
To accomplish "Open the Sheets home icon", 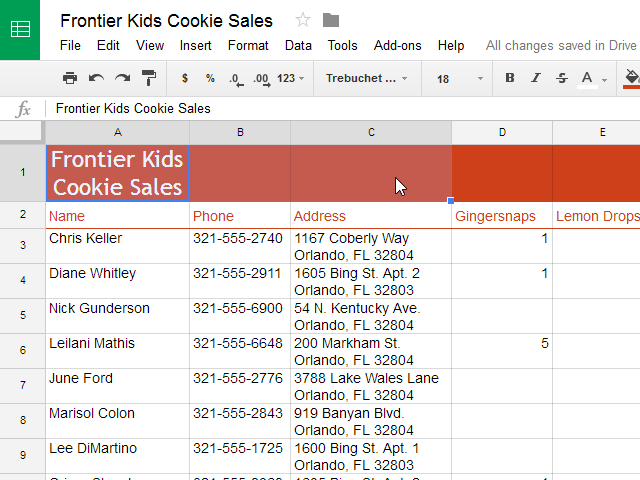I will 20,30.
